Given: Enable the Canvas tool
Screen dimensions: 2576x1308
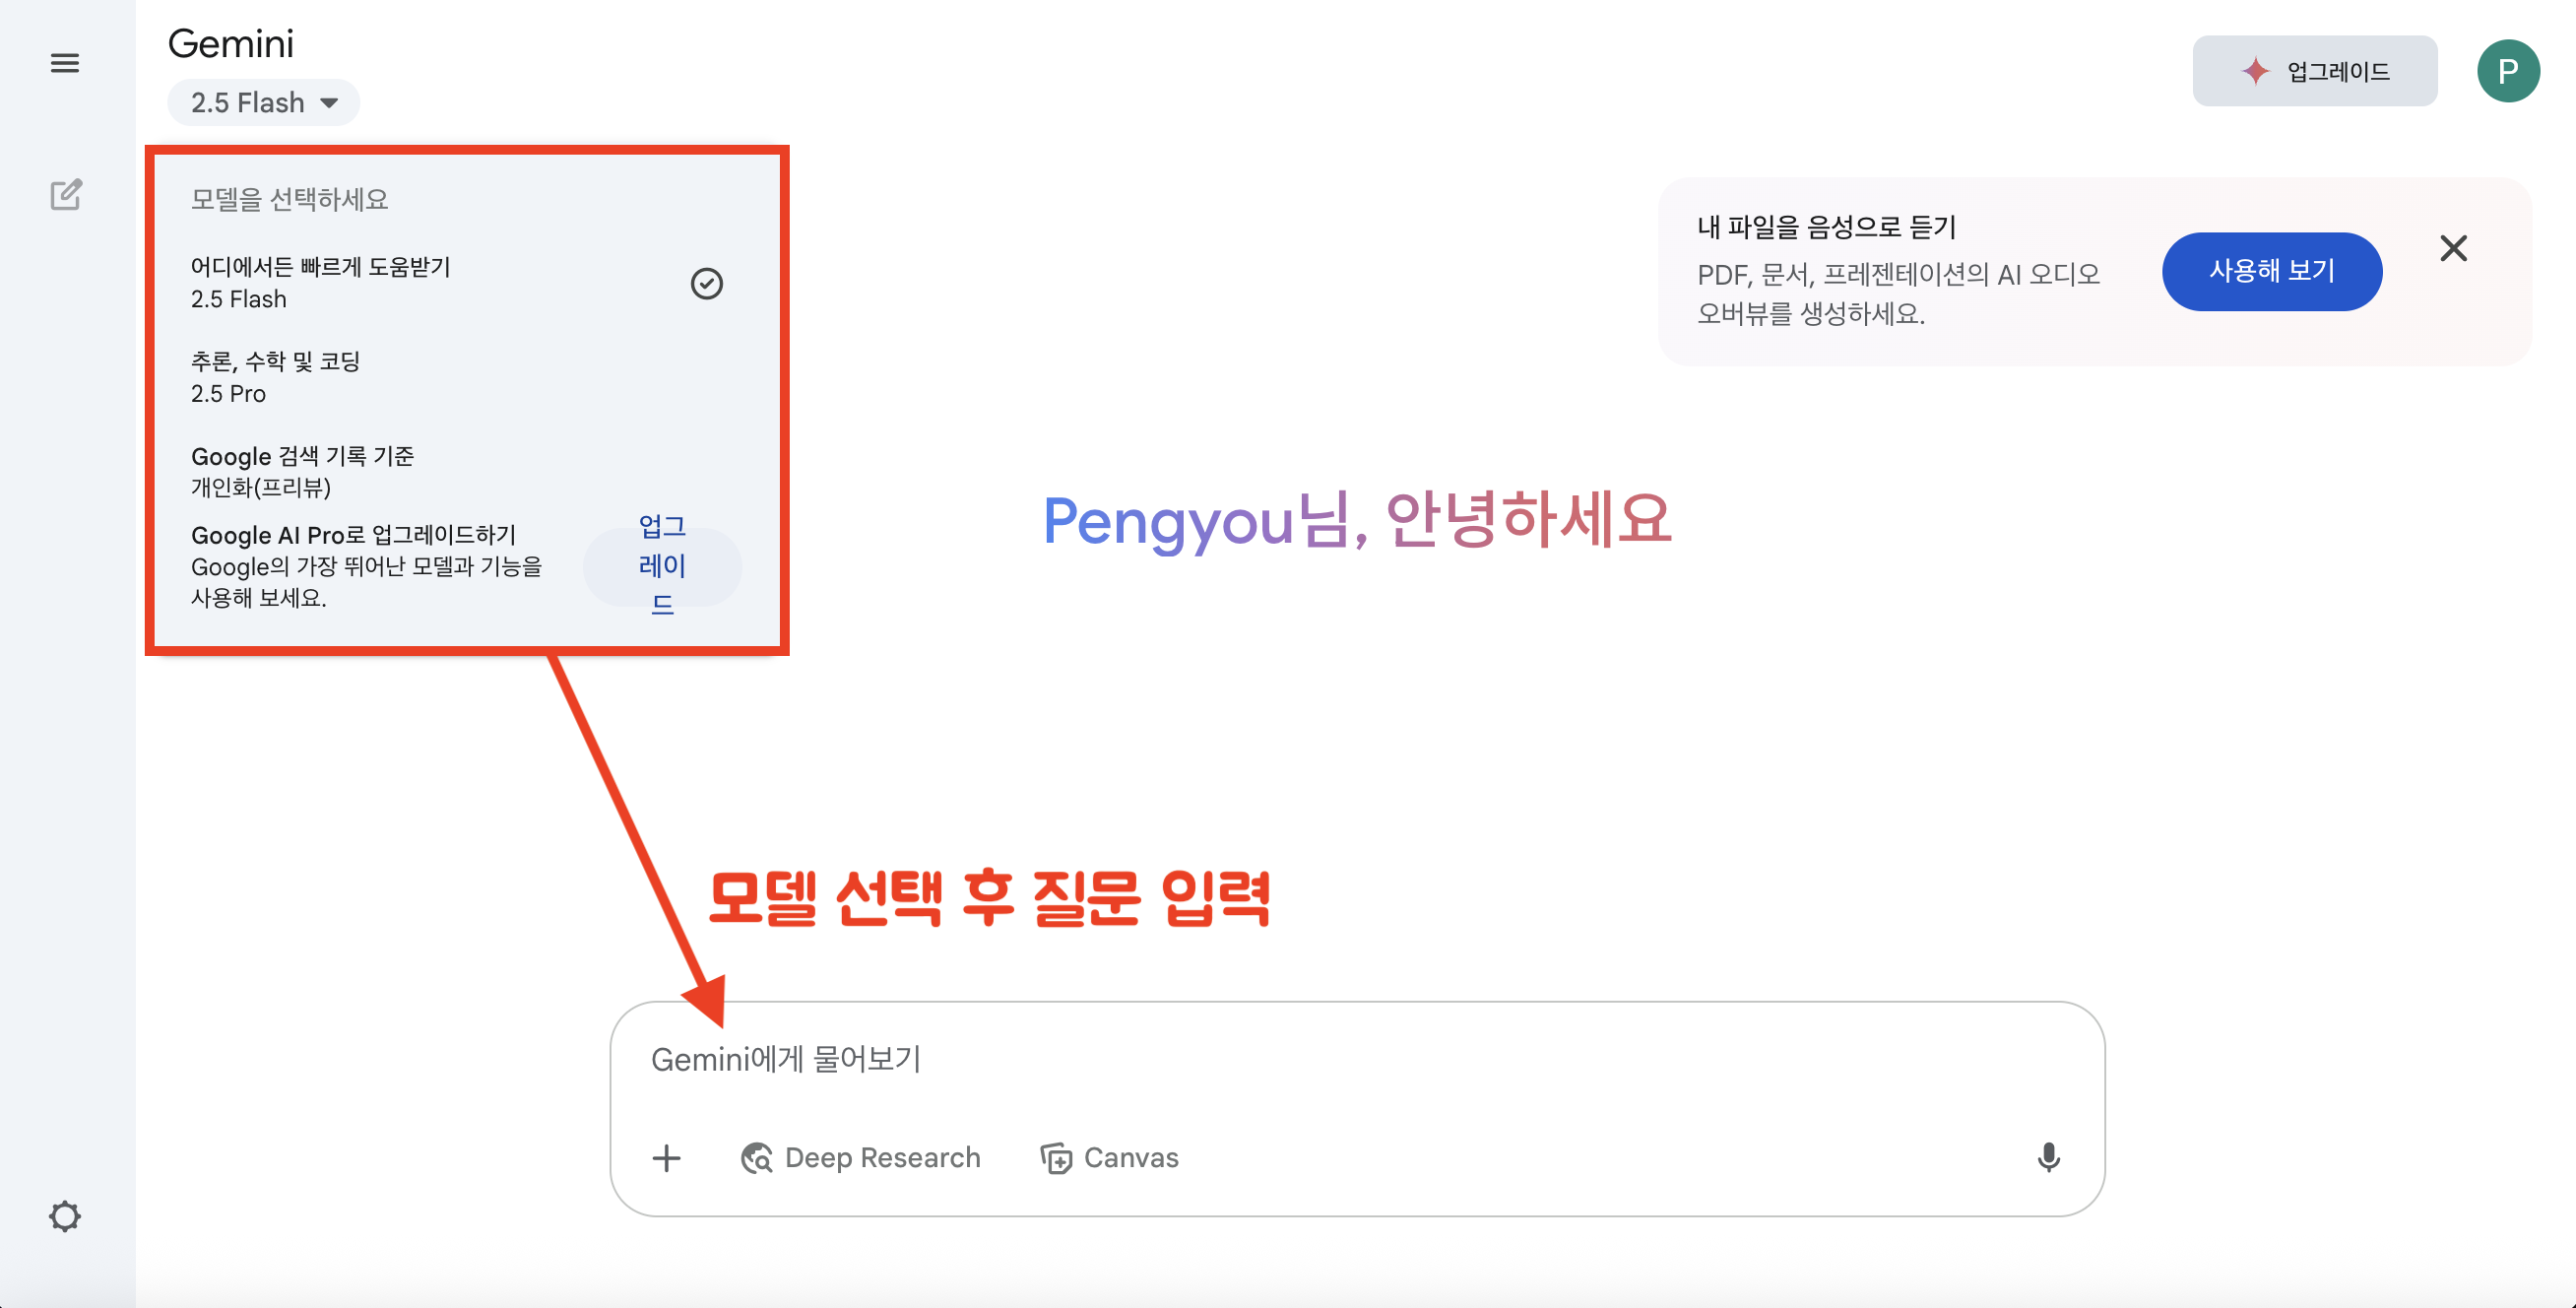Looking at the screenshot, I should (x=1109, y=1157).
